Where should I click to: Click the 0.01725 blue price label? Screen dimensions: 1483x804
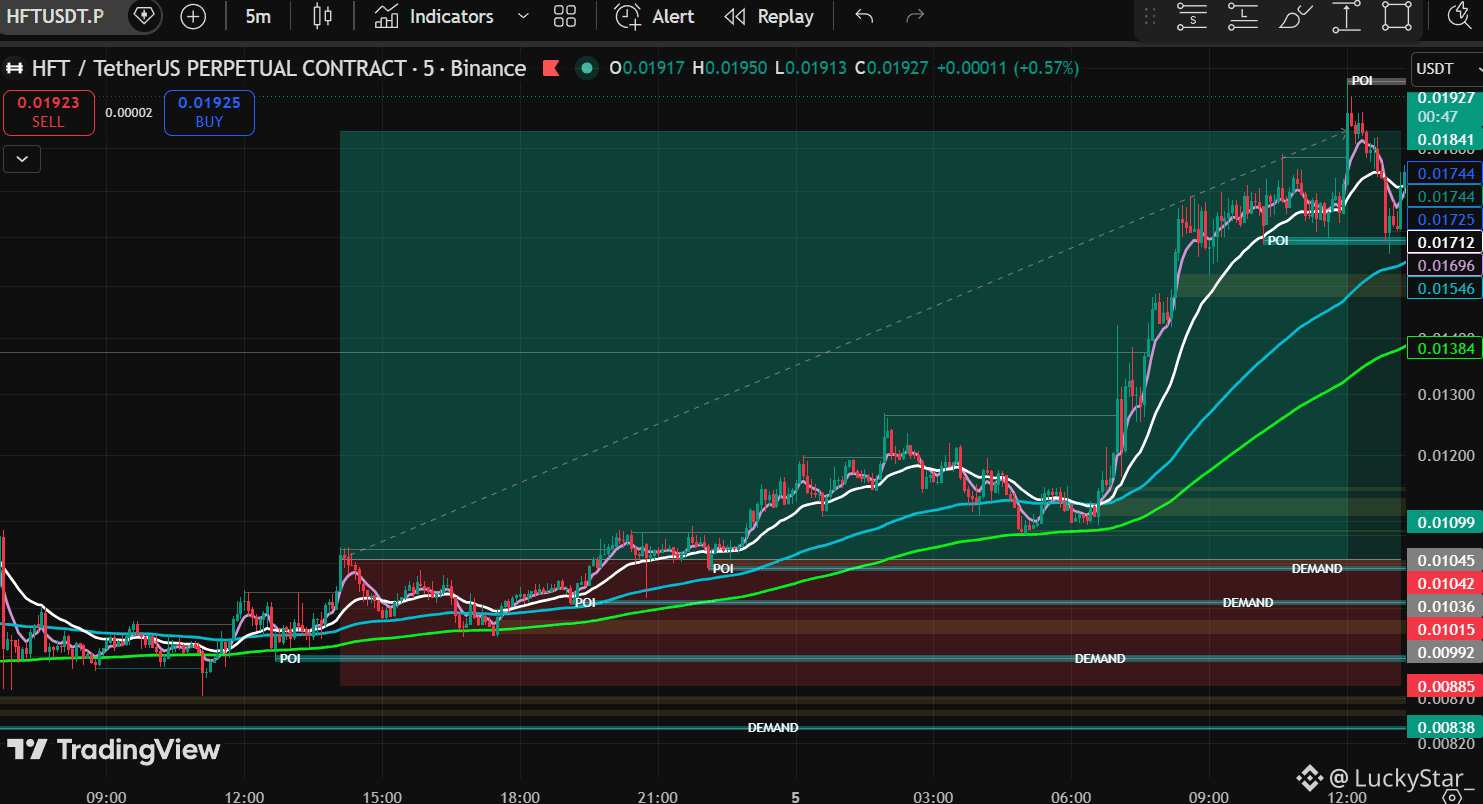tap(1445, 219)
